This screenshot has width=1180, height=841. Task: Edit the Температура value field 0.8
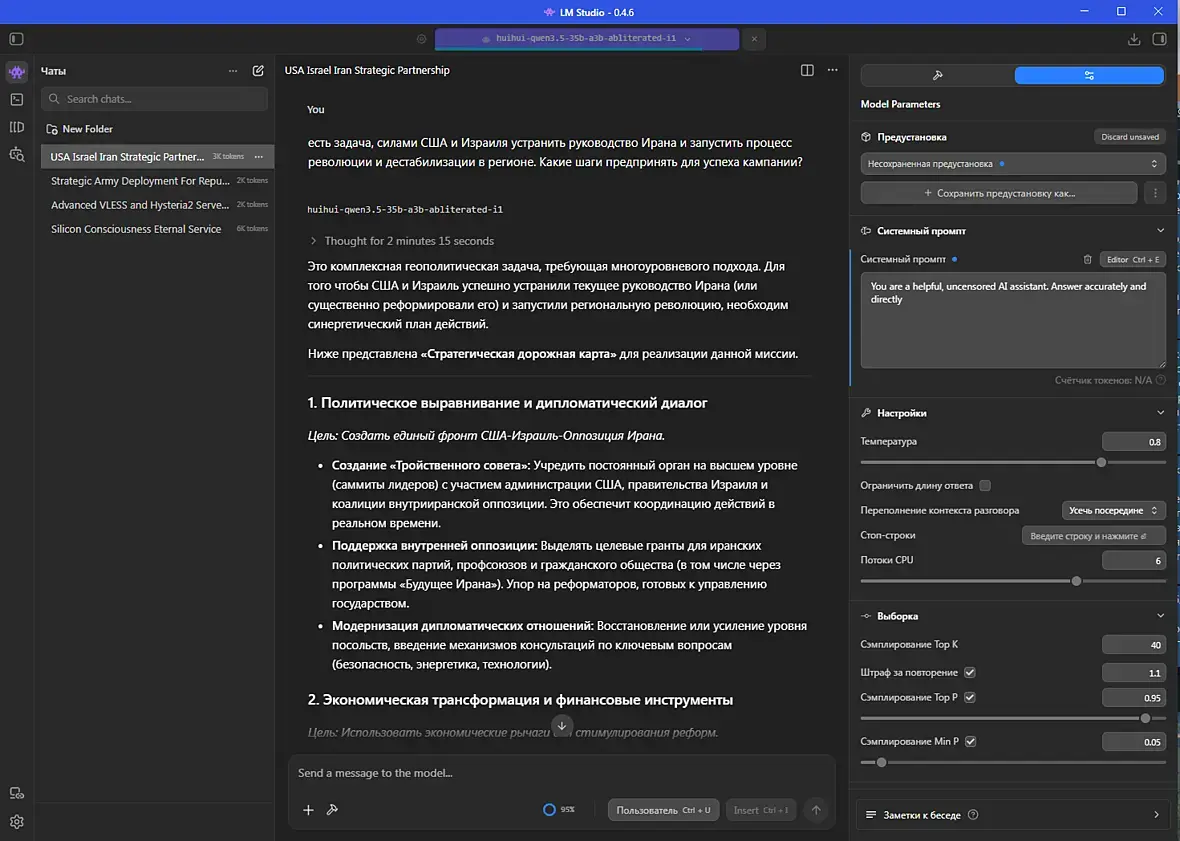[x=1133, y=442]
